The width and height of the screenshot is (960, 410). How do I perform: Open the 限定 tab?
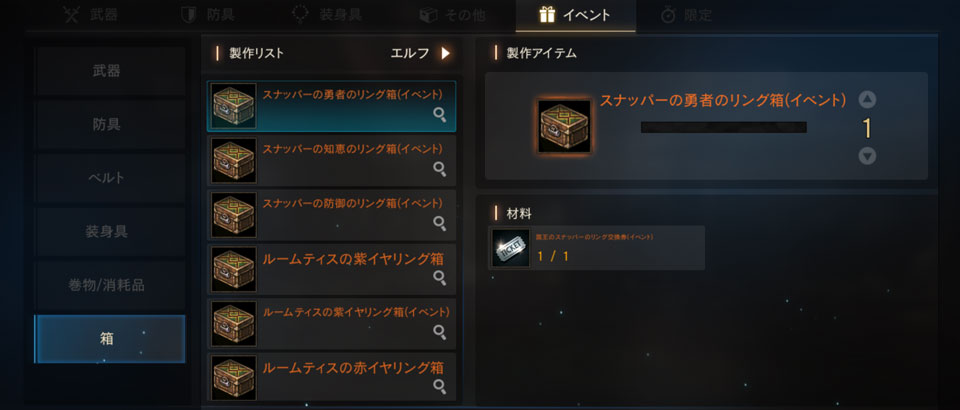(x=687, y=15)
